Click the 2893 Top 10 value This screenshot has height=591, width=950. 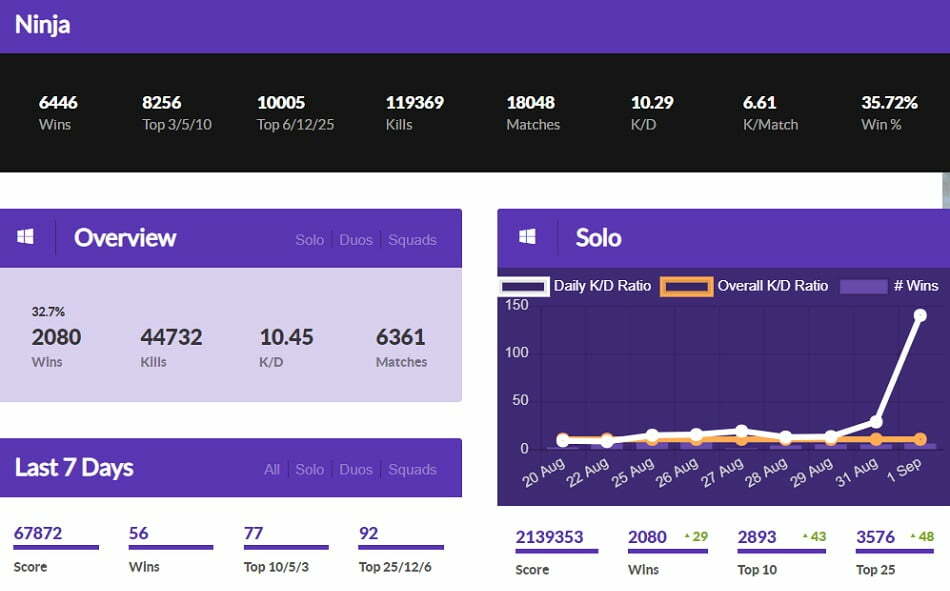[757, 537]
